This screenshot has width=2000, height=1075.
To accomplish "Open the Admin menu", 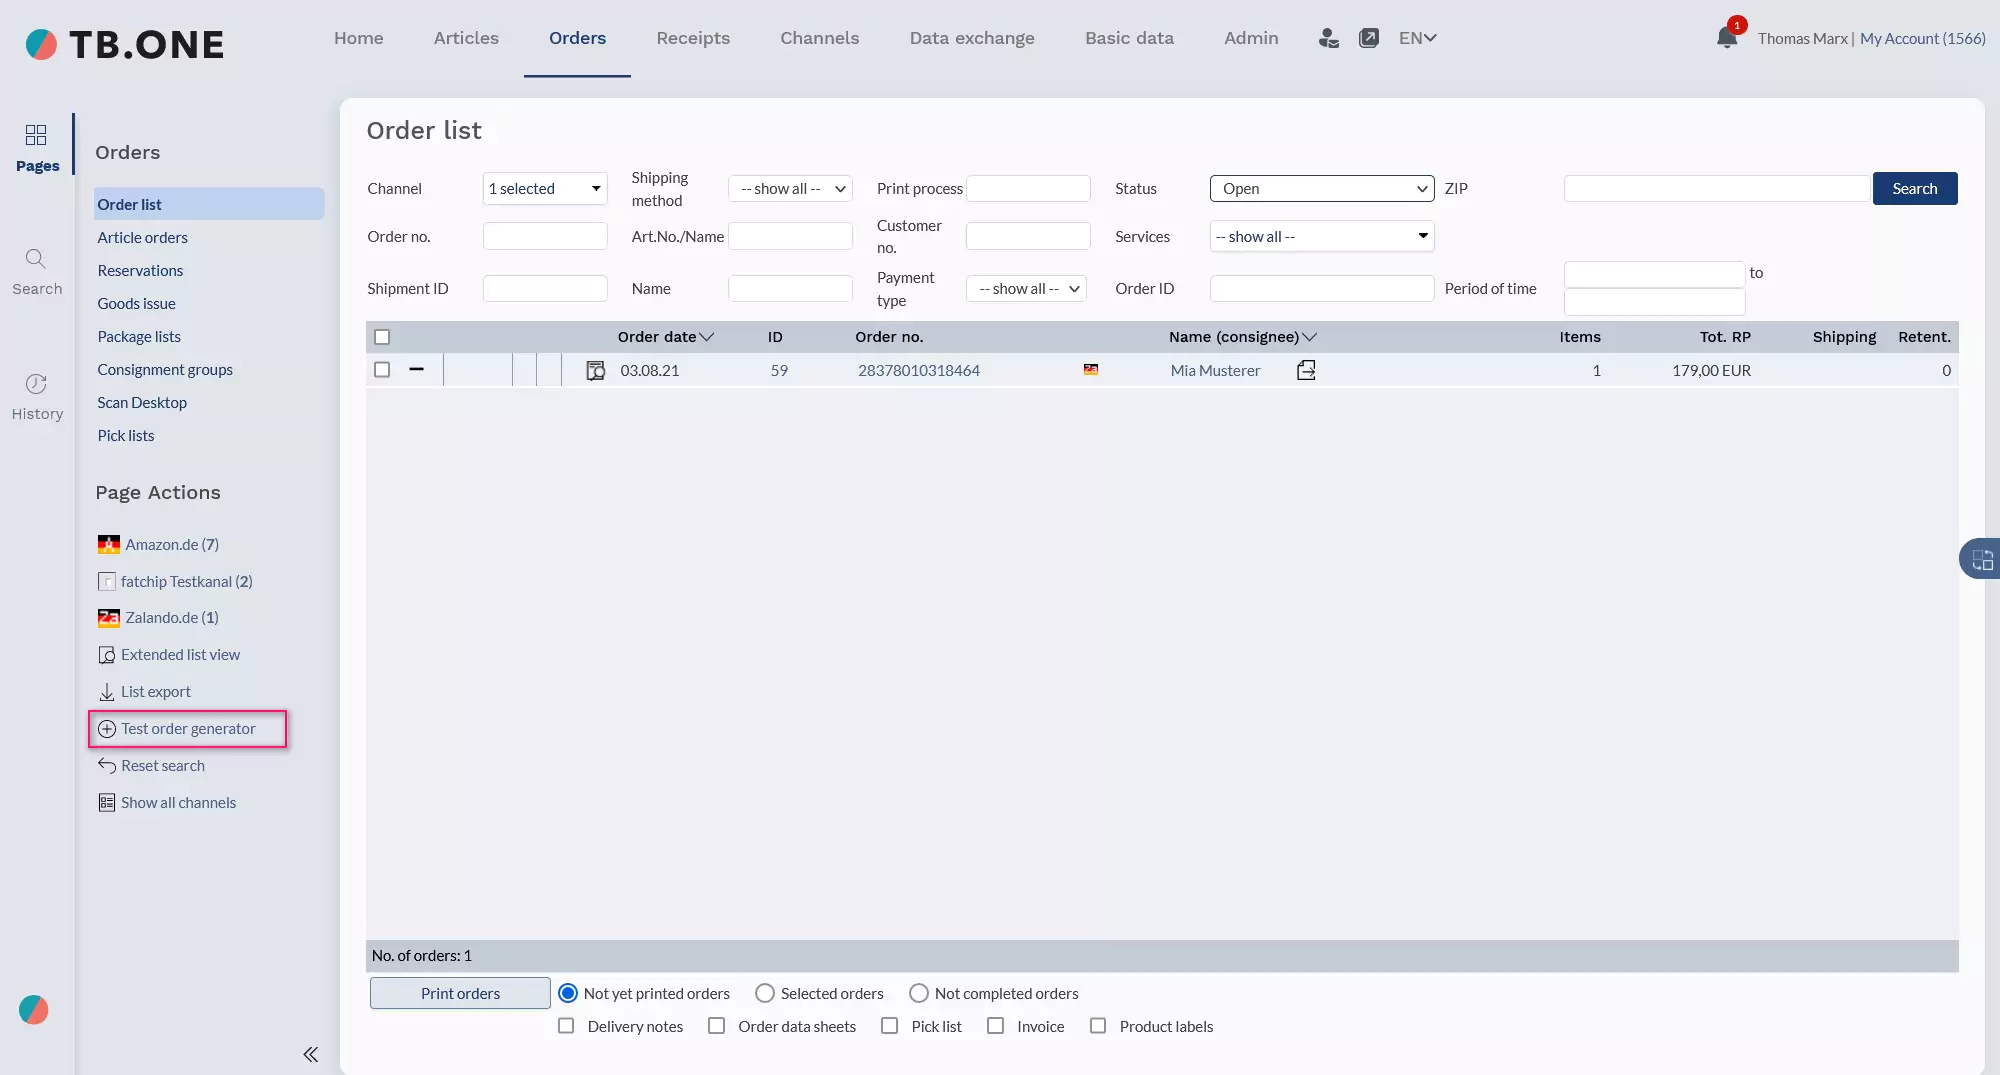I will point(1251,38).
